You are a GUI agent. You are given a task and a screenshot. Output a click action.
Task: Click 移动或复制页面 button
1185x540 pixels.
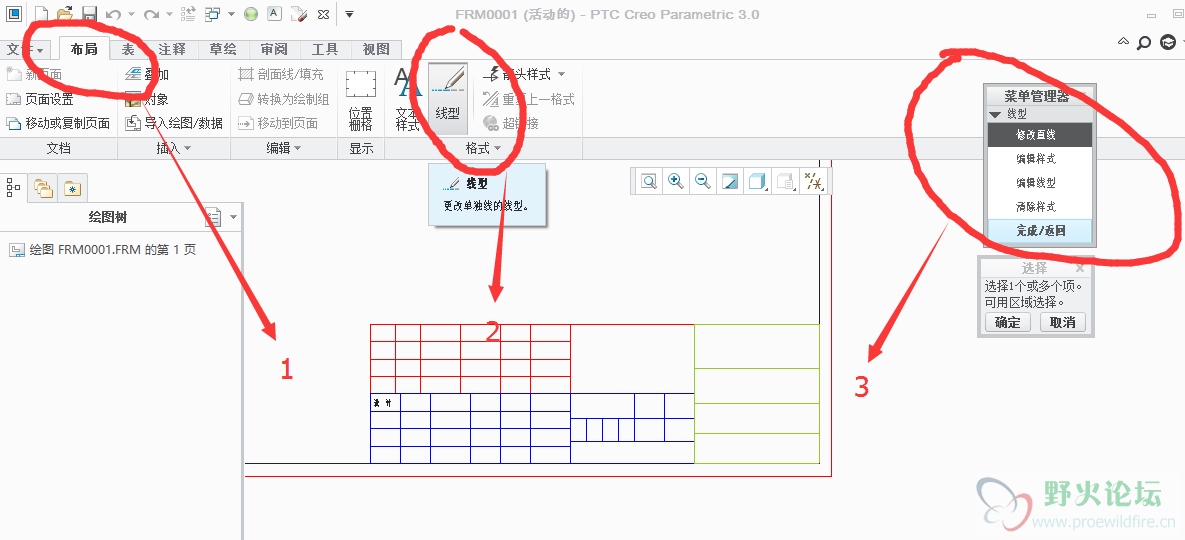(x=57, y=123)
